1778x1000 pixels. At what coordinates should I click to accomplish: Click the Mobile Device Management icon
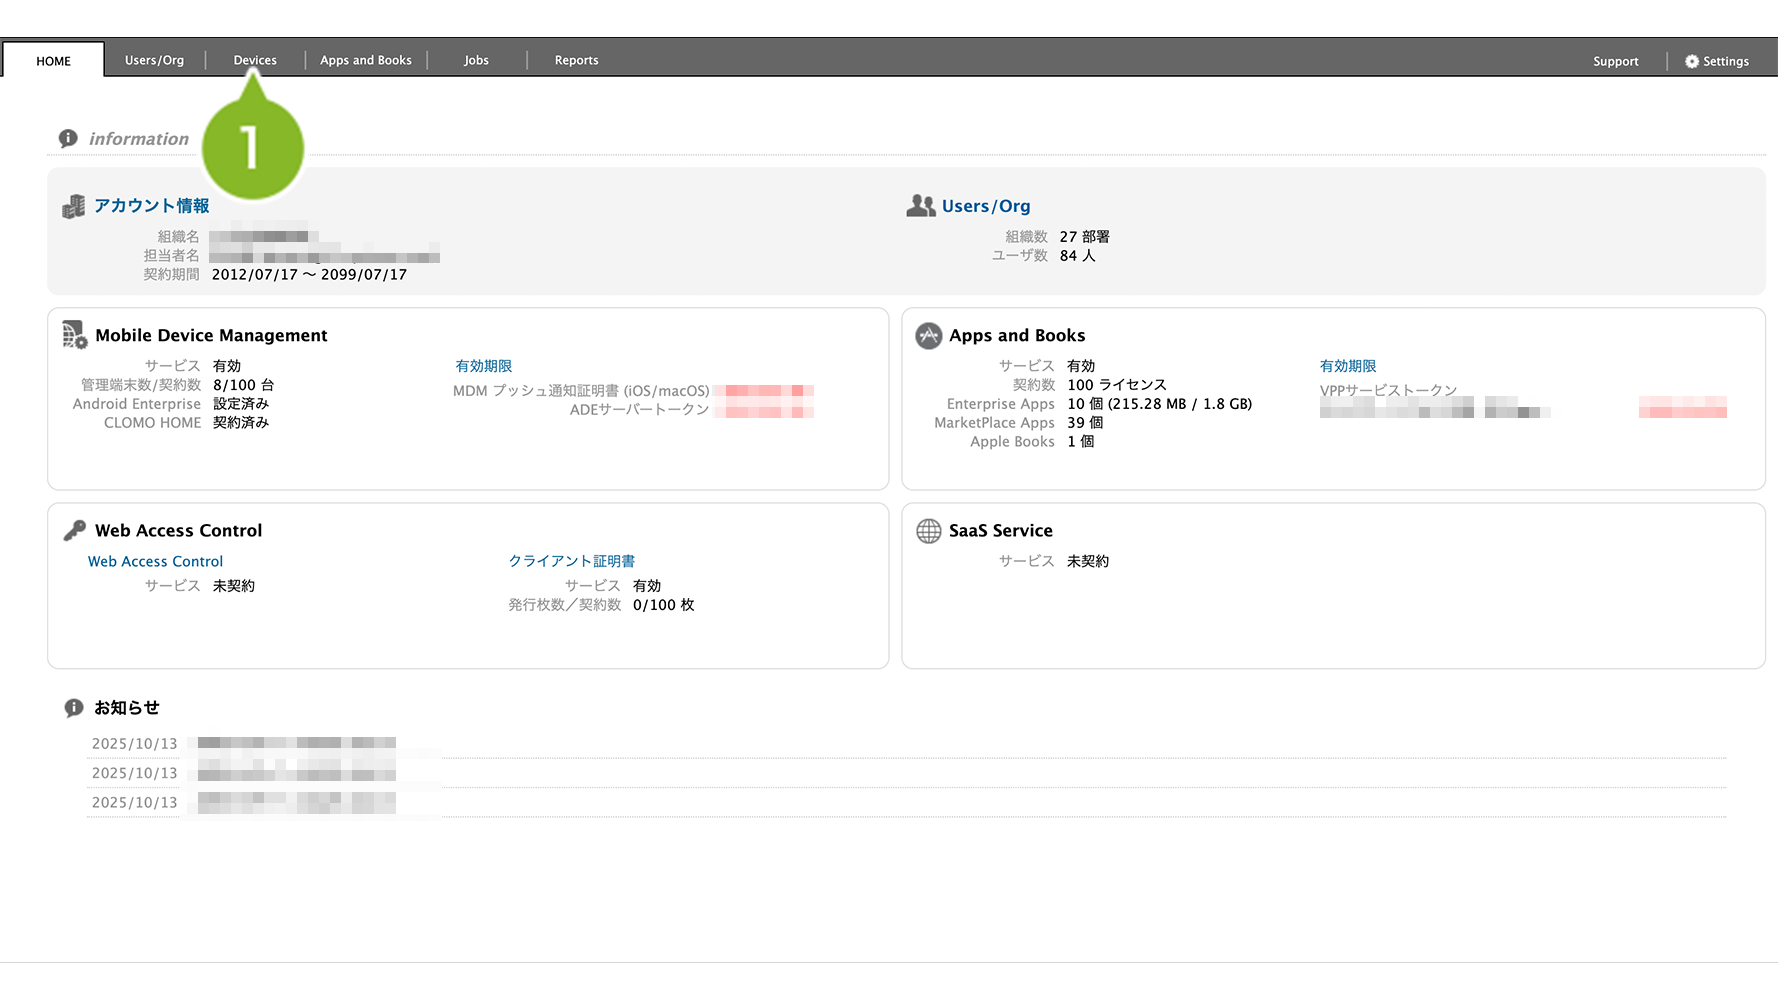75,335
